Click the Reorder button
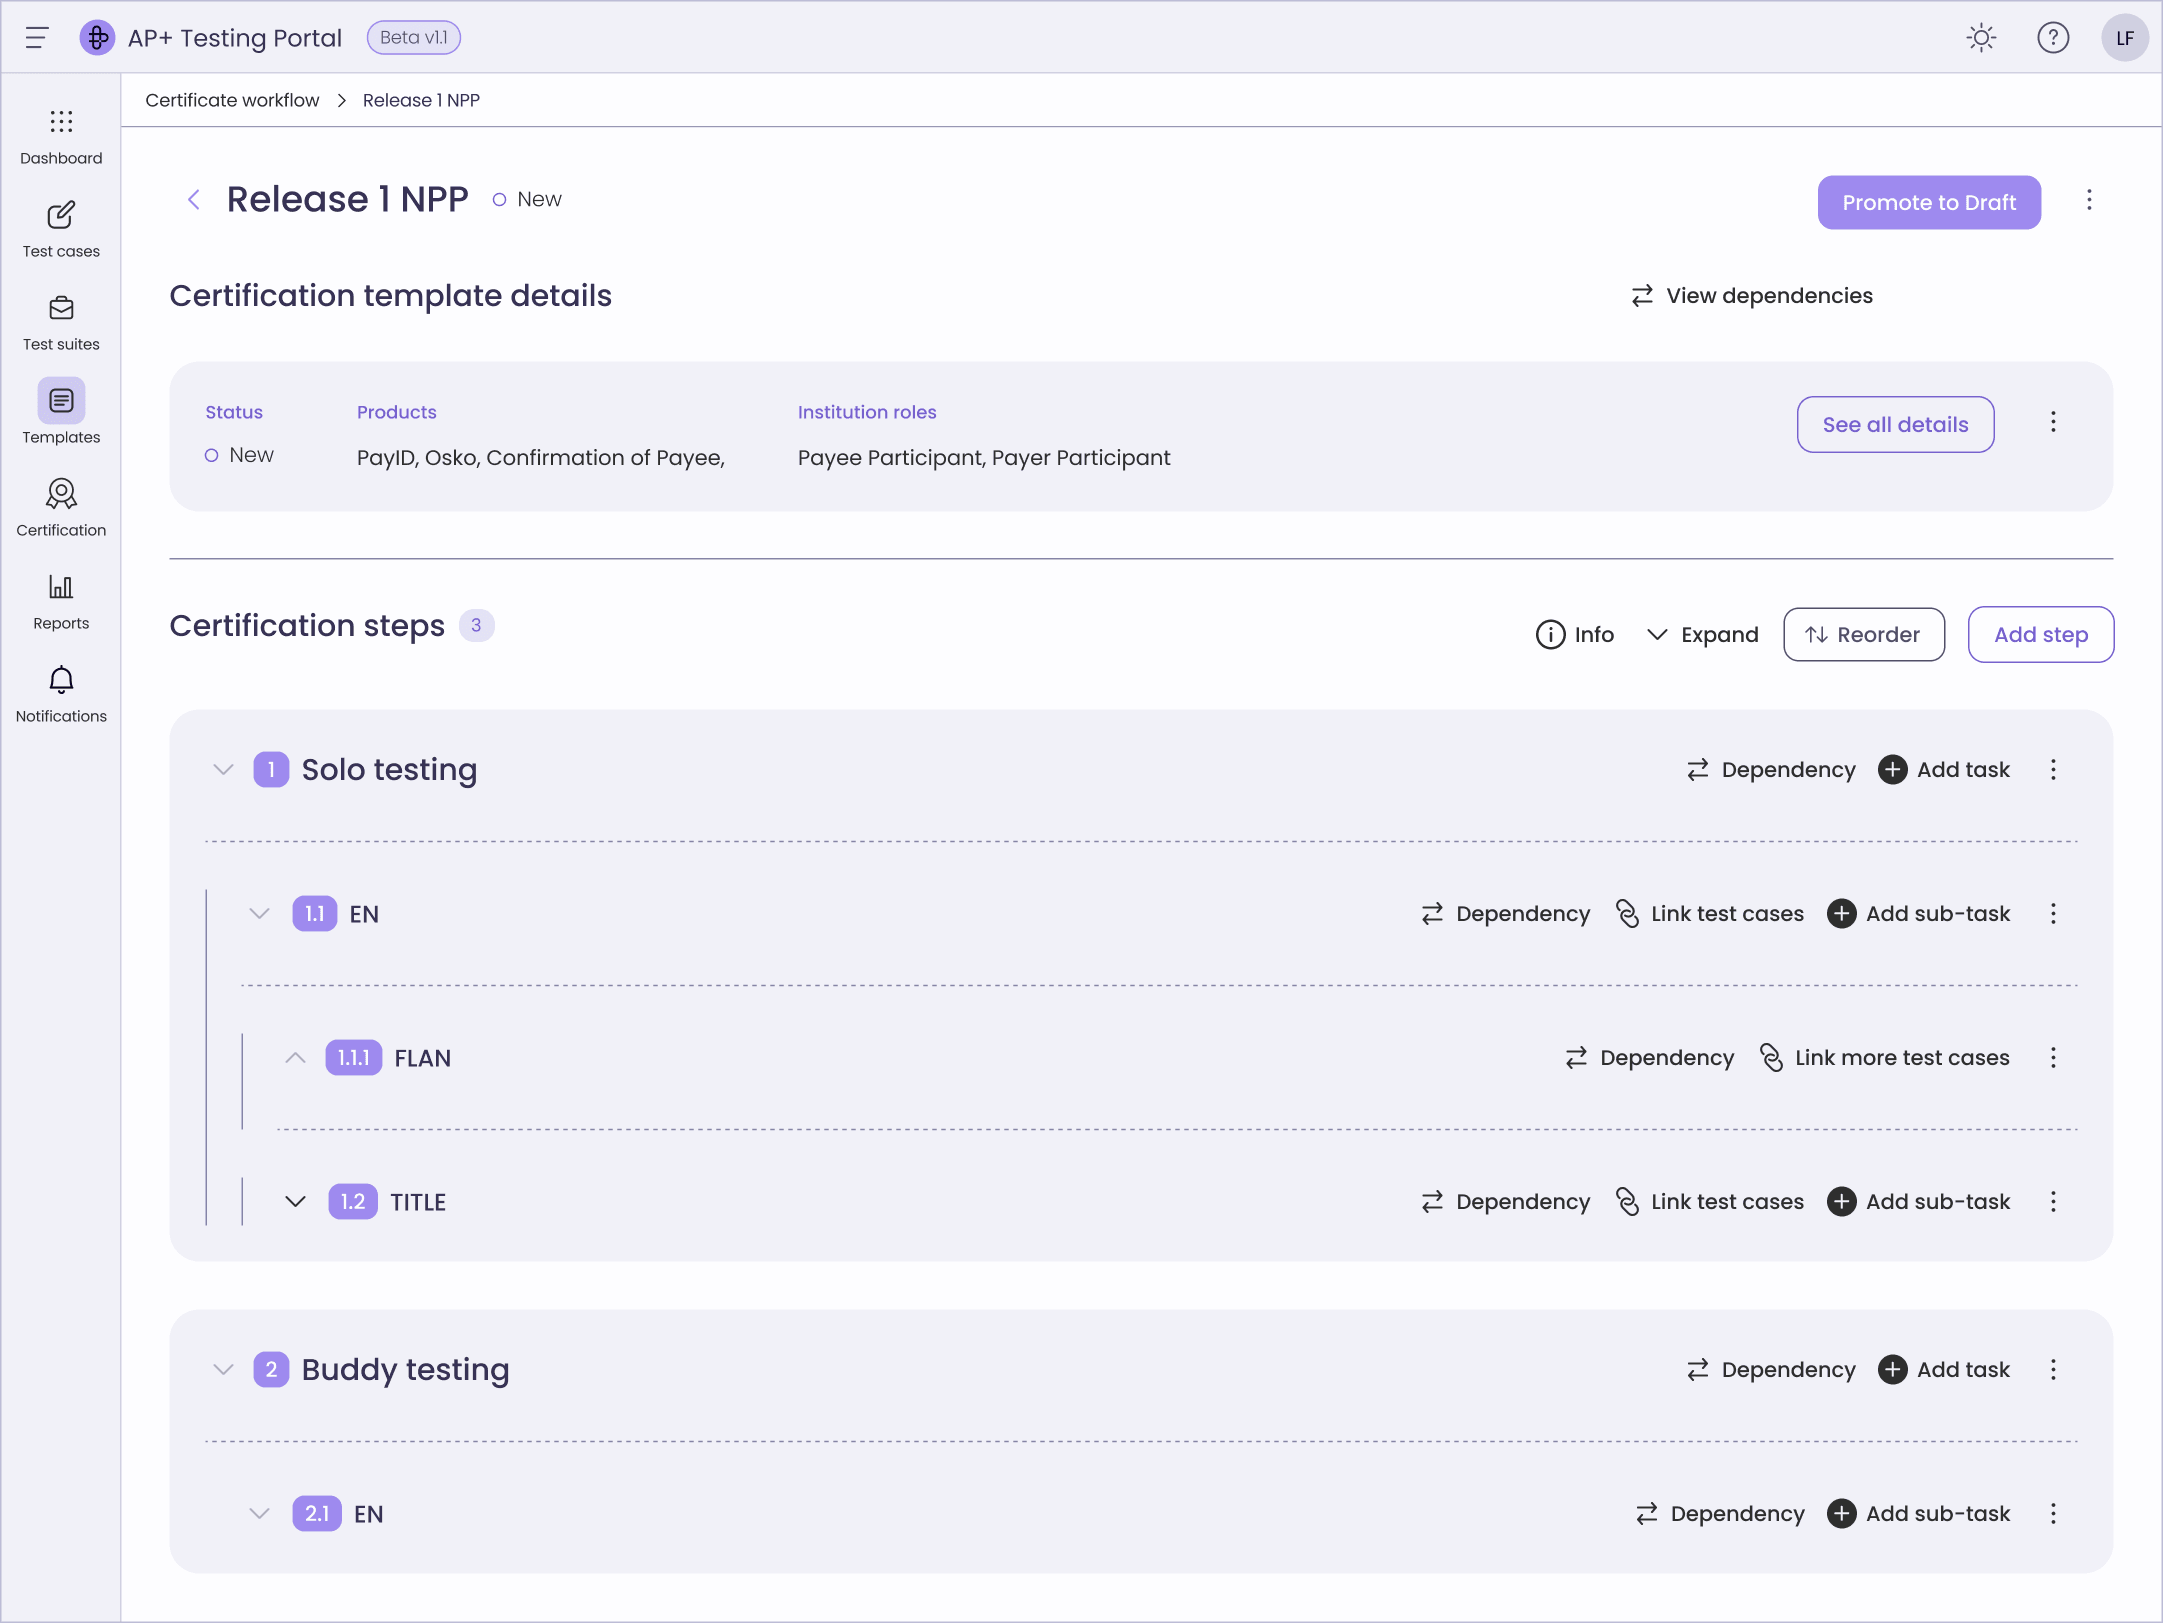 point(1864,635)
